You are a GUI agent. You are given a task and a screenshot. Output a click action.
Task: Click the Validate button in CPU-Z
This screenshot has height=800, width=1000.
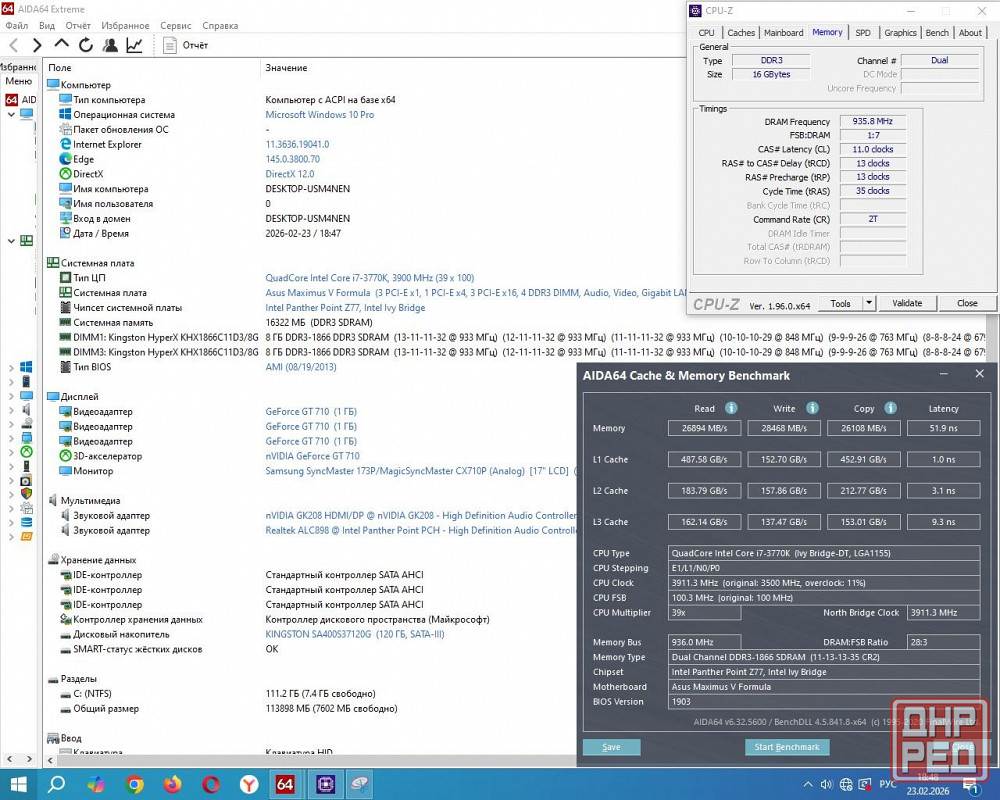[x=907, y=303]
